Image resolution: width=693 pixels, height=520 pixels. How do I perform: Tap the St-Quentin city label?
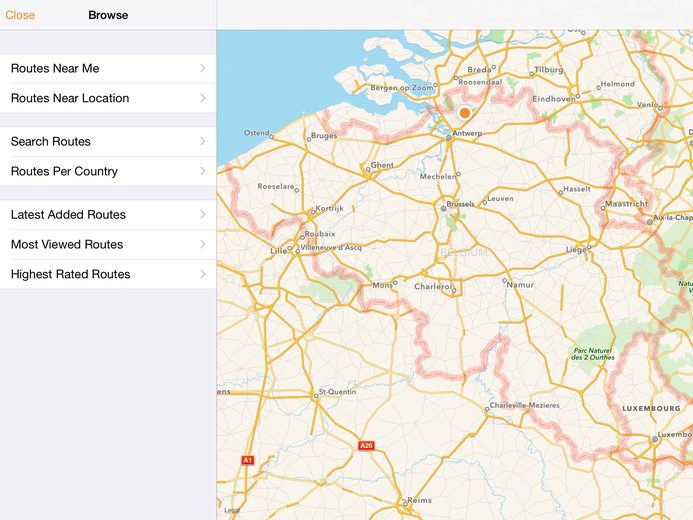[x=337, y=391]
